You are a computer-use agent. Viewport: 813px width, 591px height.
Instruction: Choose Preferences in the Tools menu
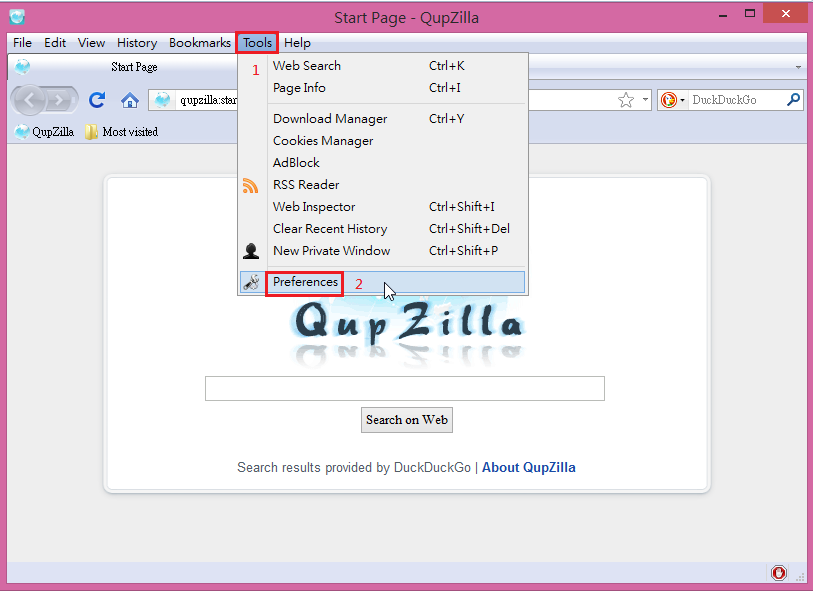pos(383,282)
